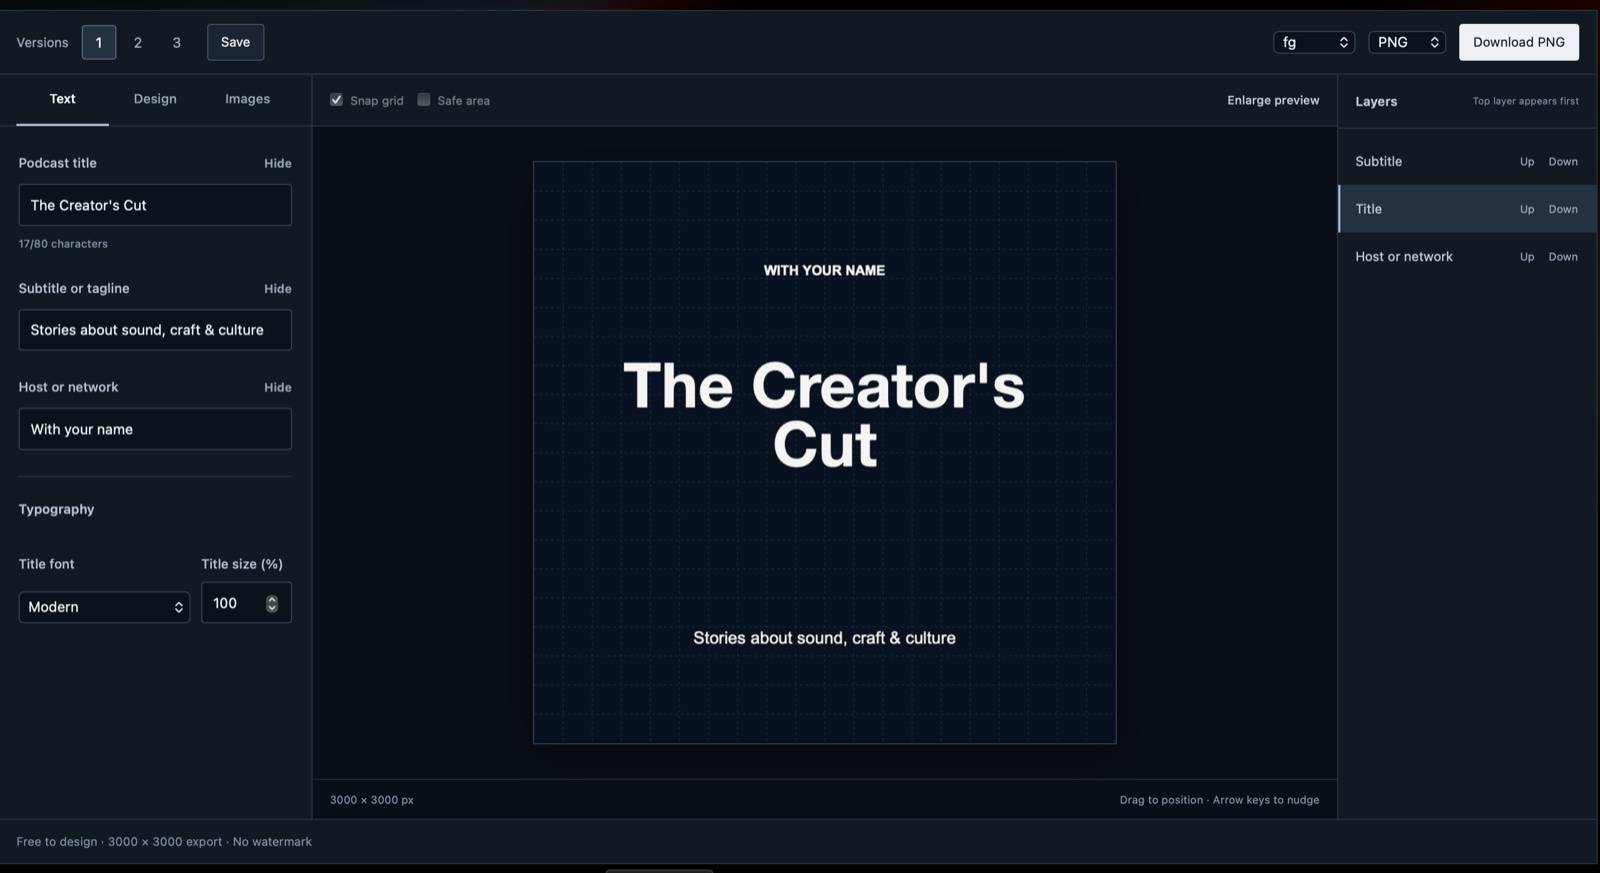Select the Host or network layer
1600x873 pixels.
(x=1467, y=257)
